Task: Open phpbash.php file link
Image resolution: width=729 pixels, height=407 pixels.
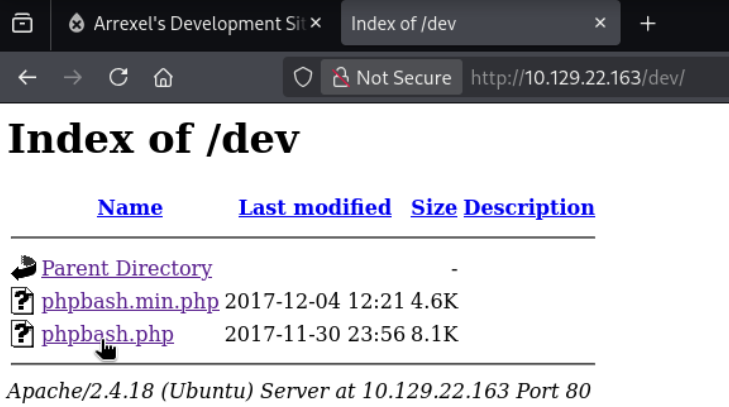Action: [x=107, y=334]
